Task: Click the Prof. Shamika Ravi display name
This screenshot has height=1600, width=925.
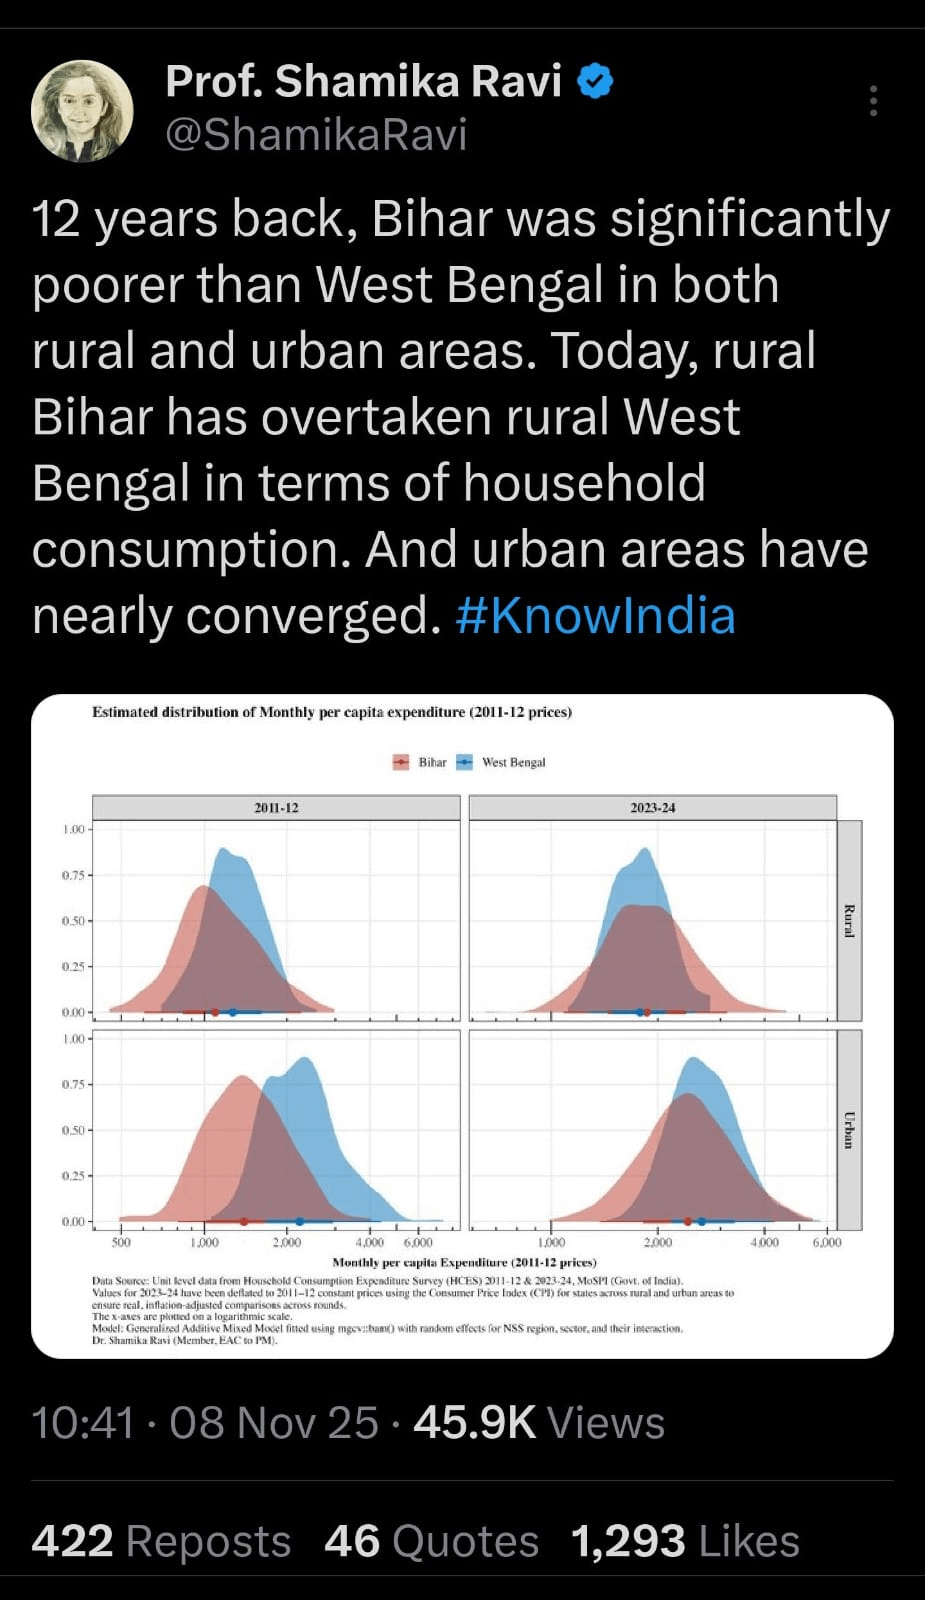Action: click(x=363, y=81)
